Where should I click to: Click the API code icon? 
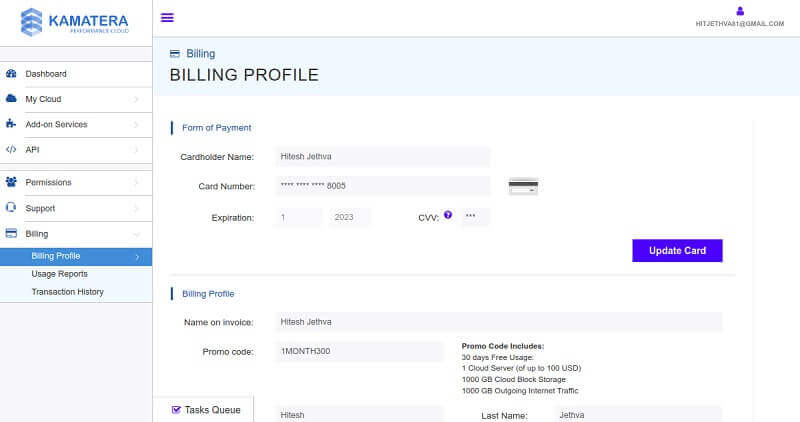pos(11,149)
